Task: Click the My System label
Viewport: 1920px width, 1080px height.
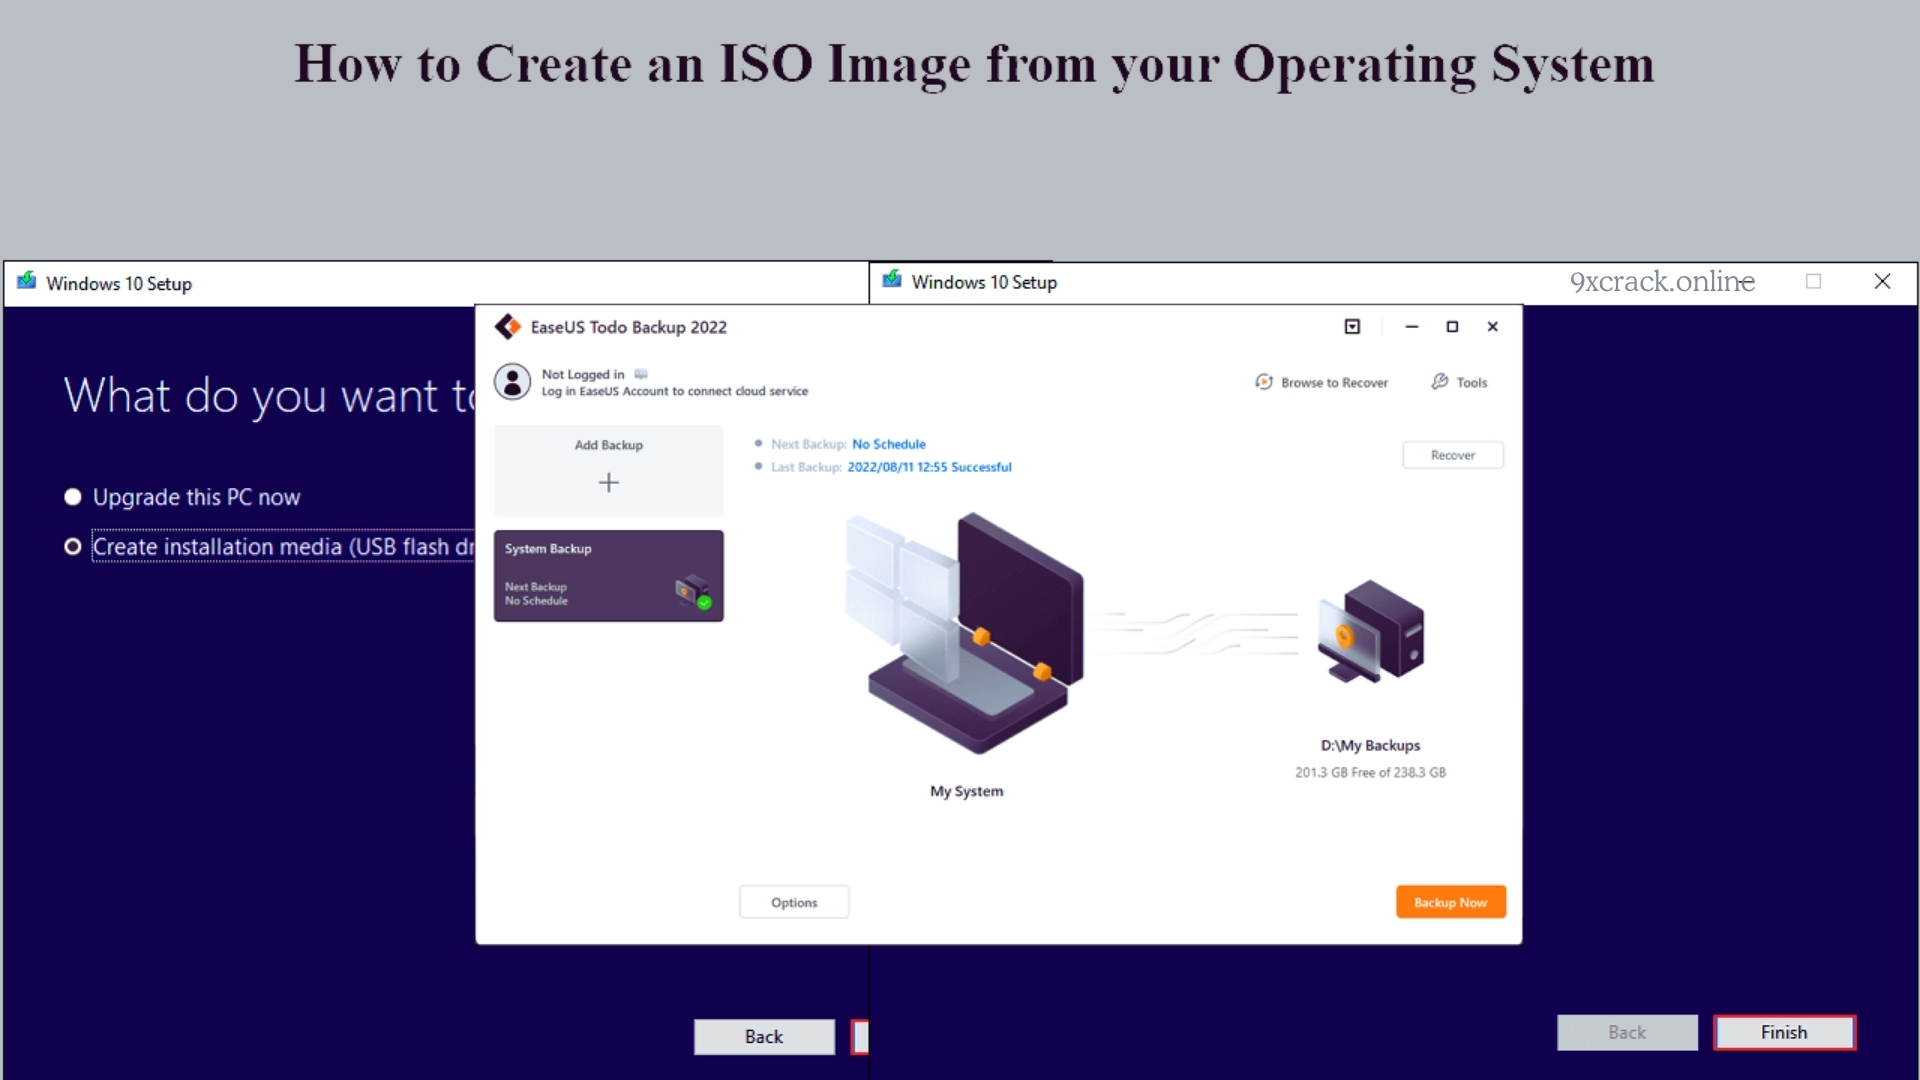Action: [966, 791]
